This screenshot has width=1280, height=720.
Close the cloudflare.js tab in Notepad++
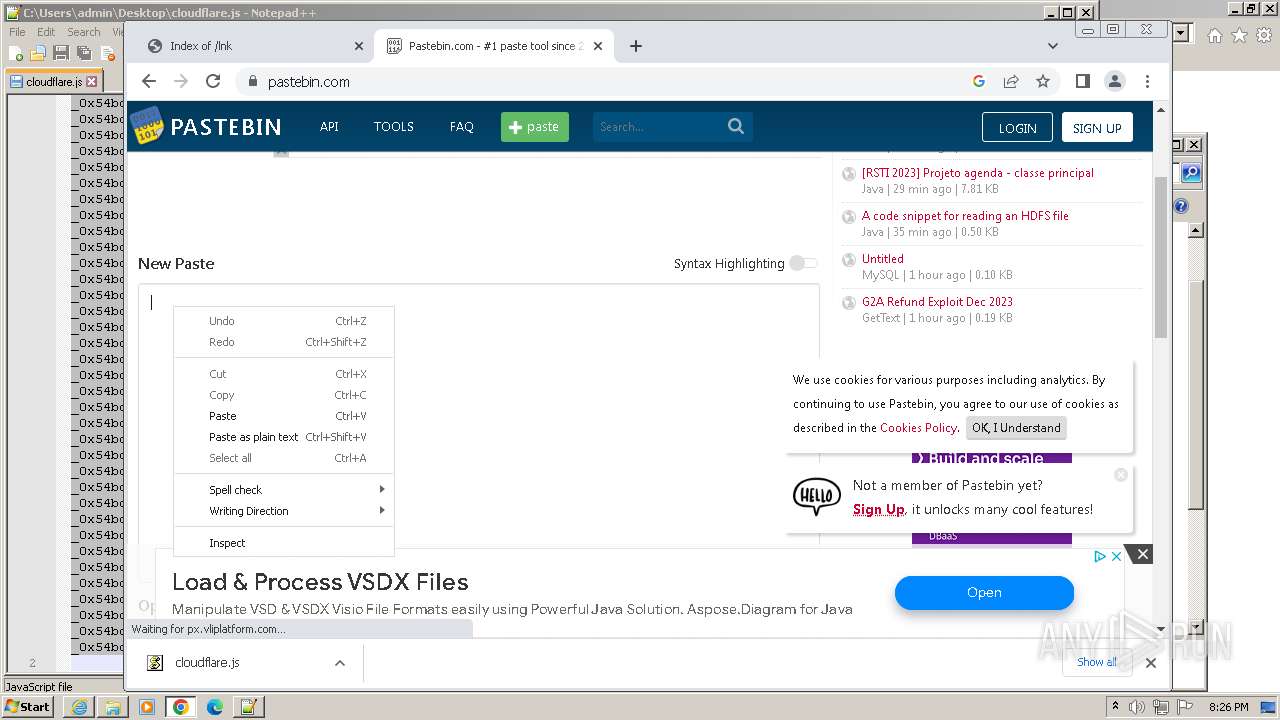92,82
